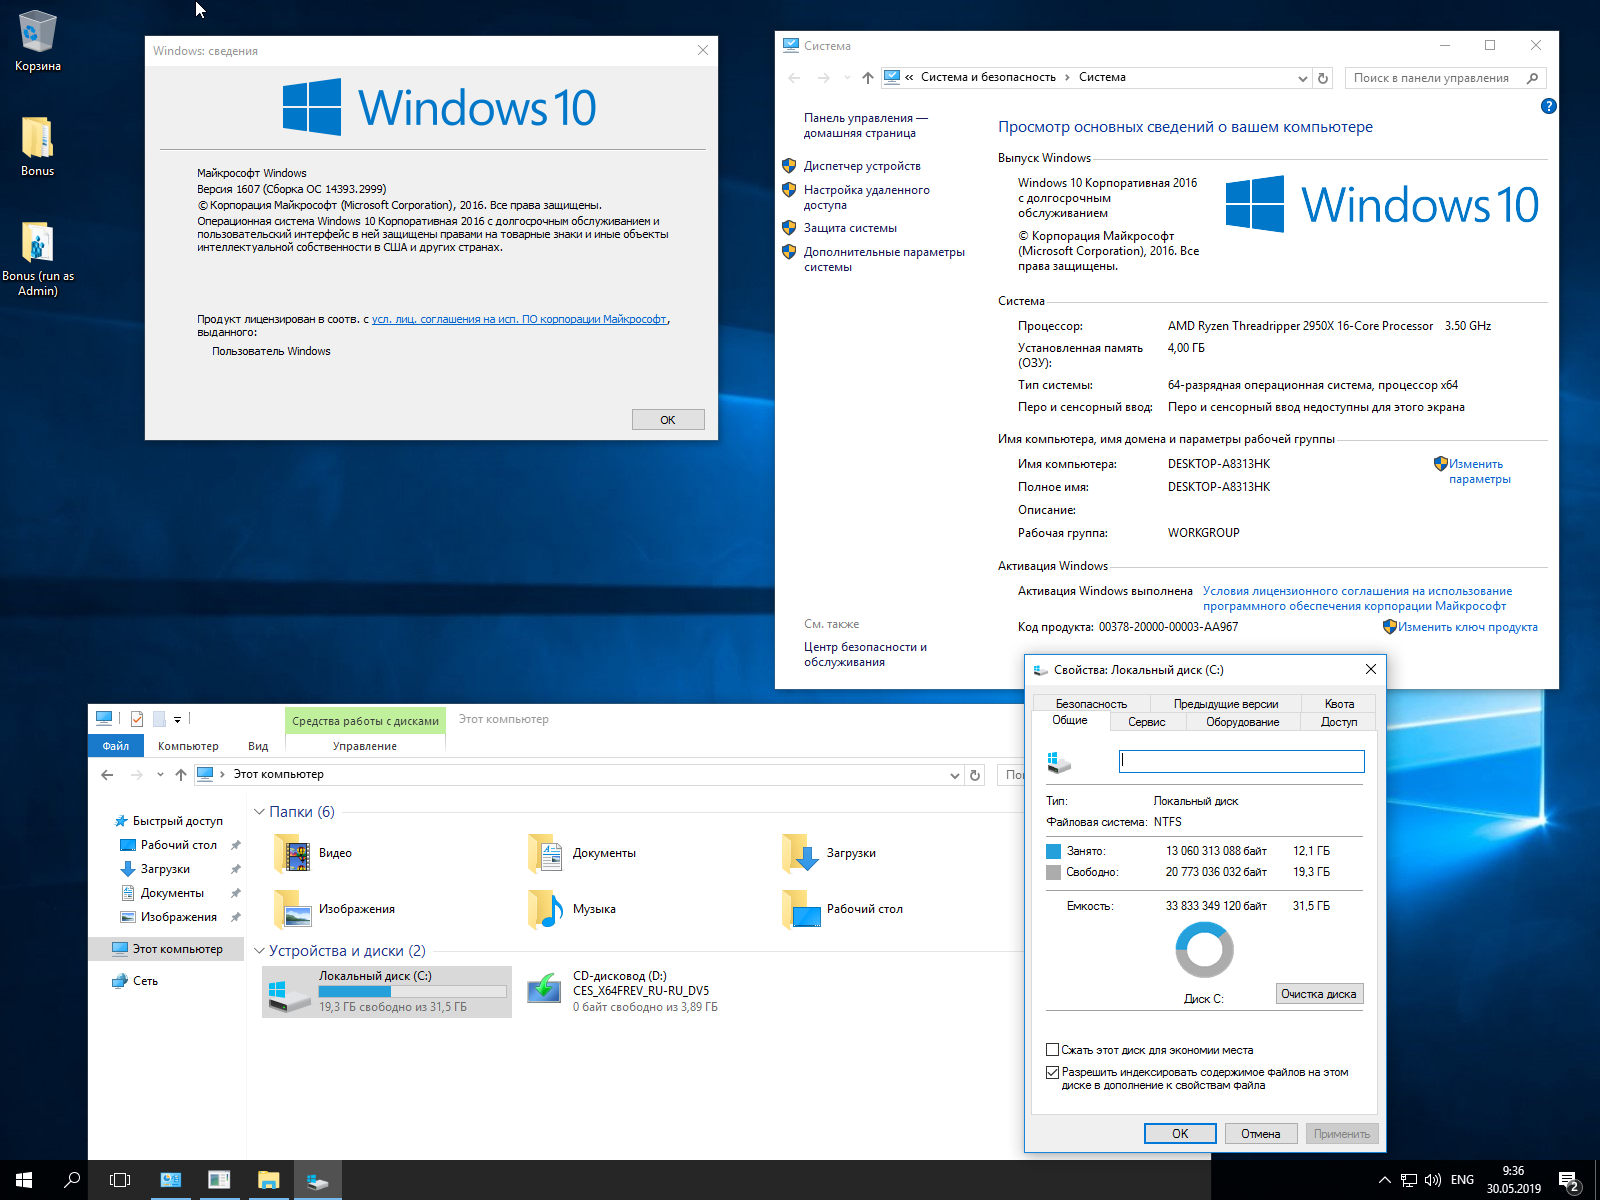1600x1200 pixels.
Task: Open quick access toolbar customize dropdown
Action: click(177, 719)
